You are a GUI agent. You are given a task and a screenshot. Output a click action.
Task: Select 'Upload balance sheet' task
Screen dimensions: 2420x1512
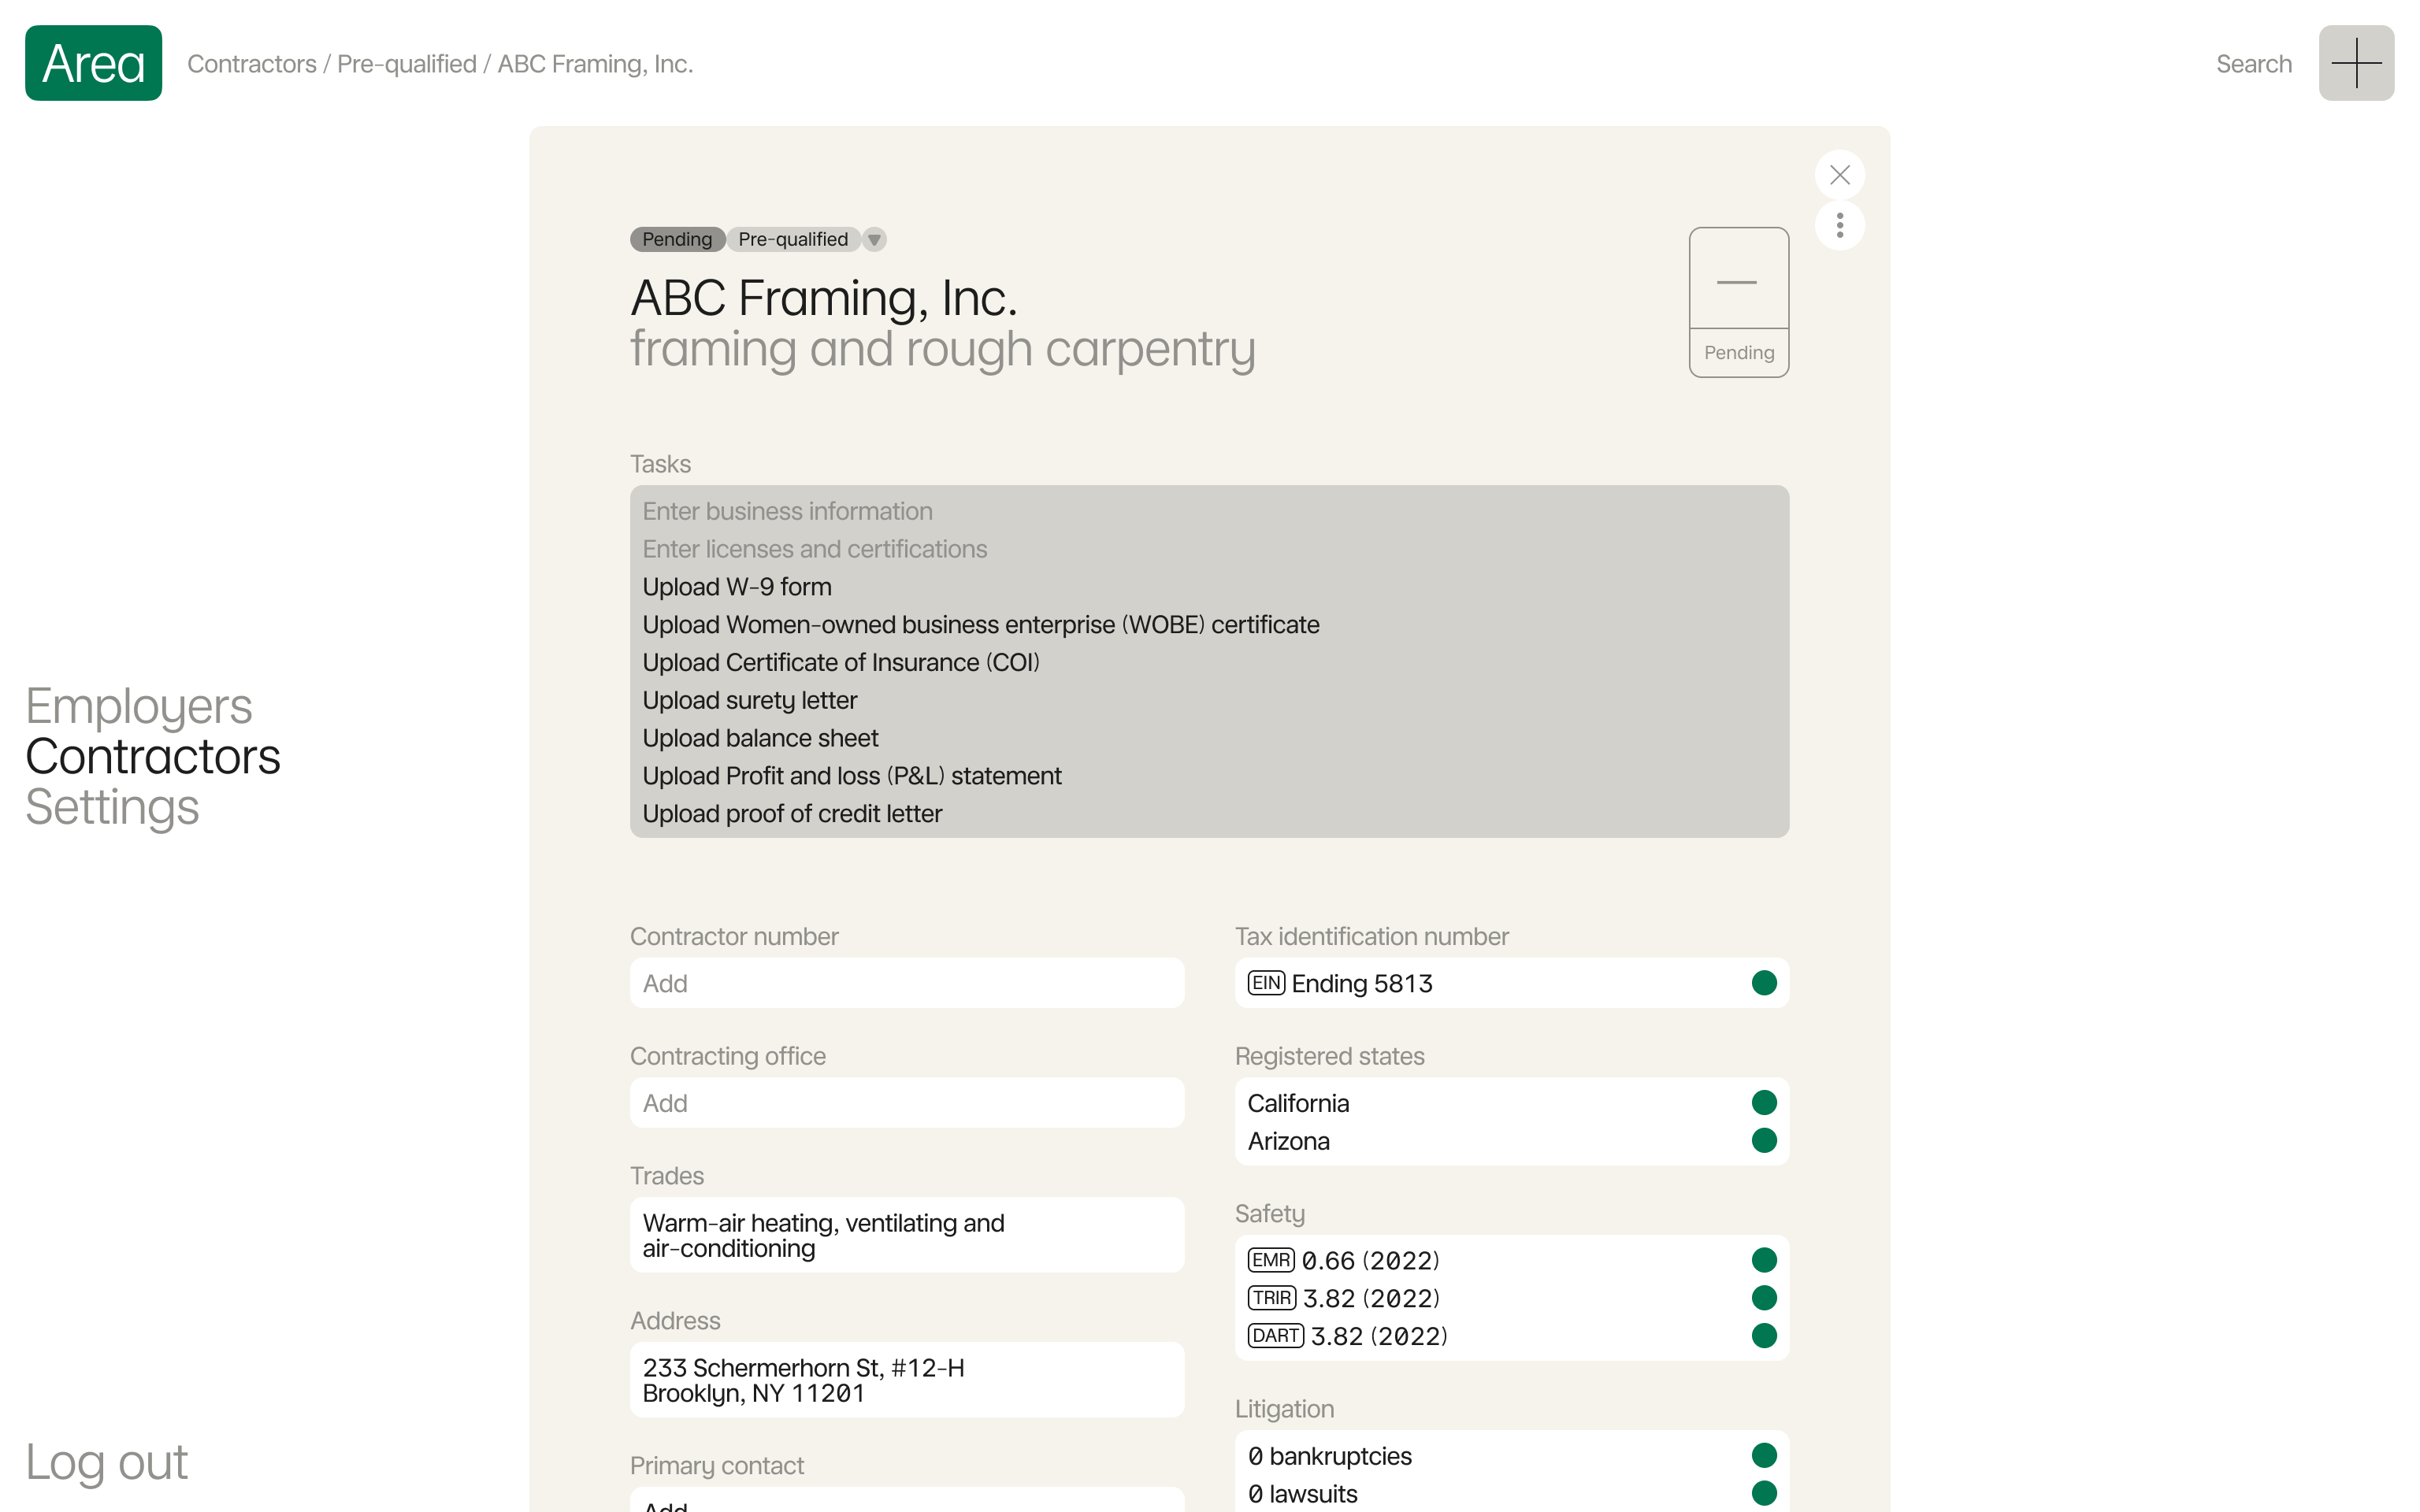click(1209, 738)
